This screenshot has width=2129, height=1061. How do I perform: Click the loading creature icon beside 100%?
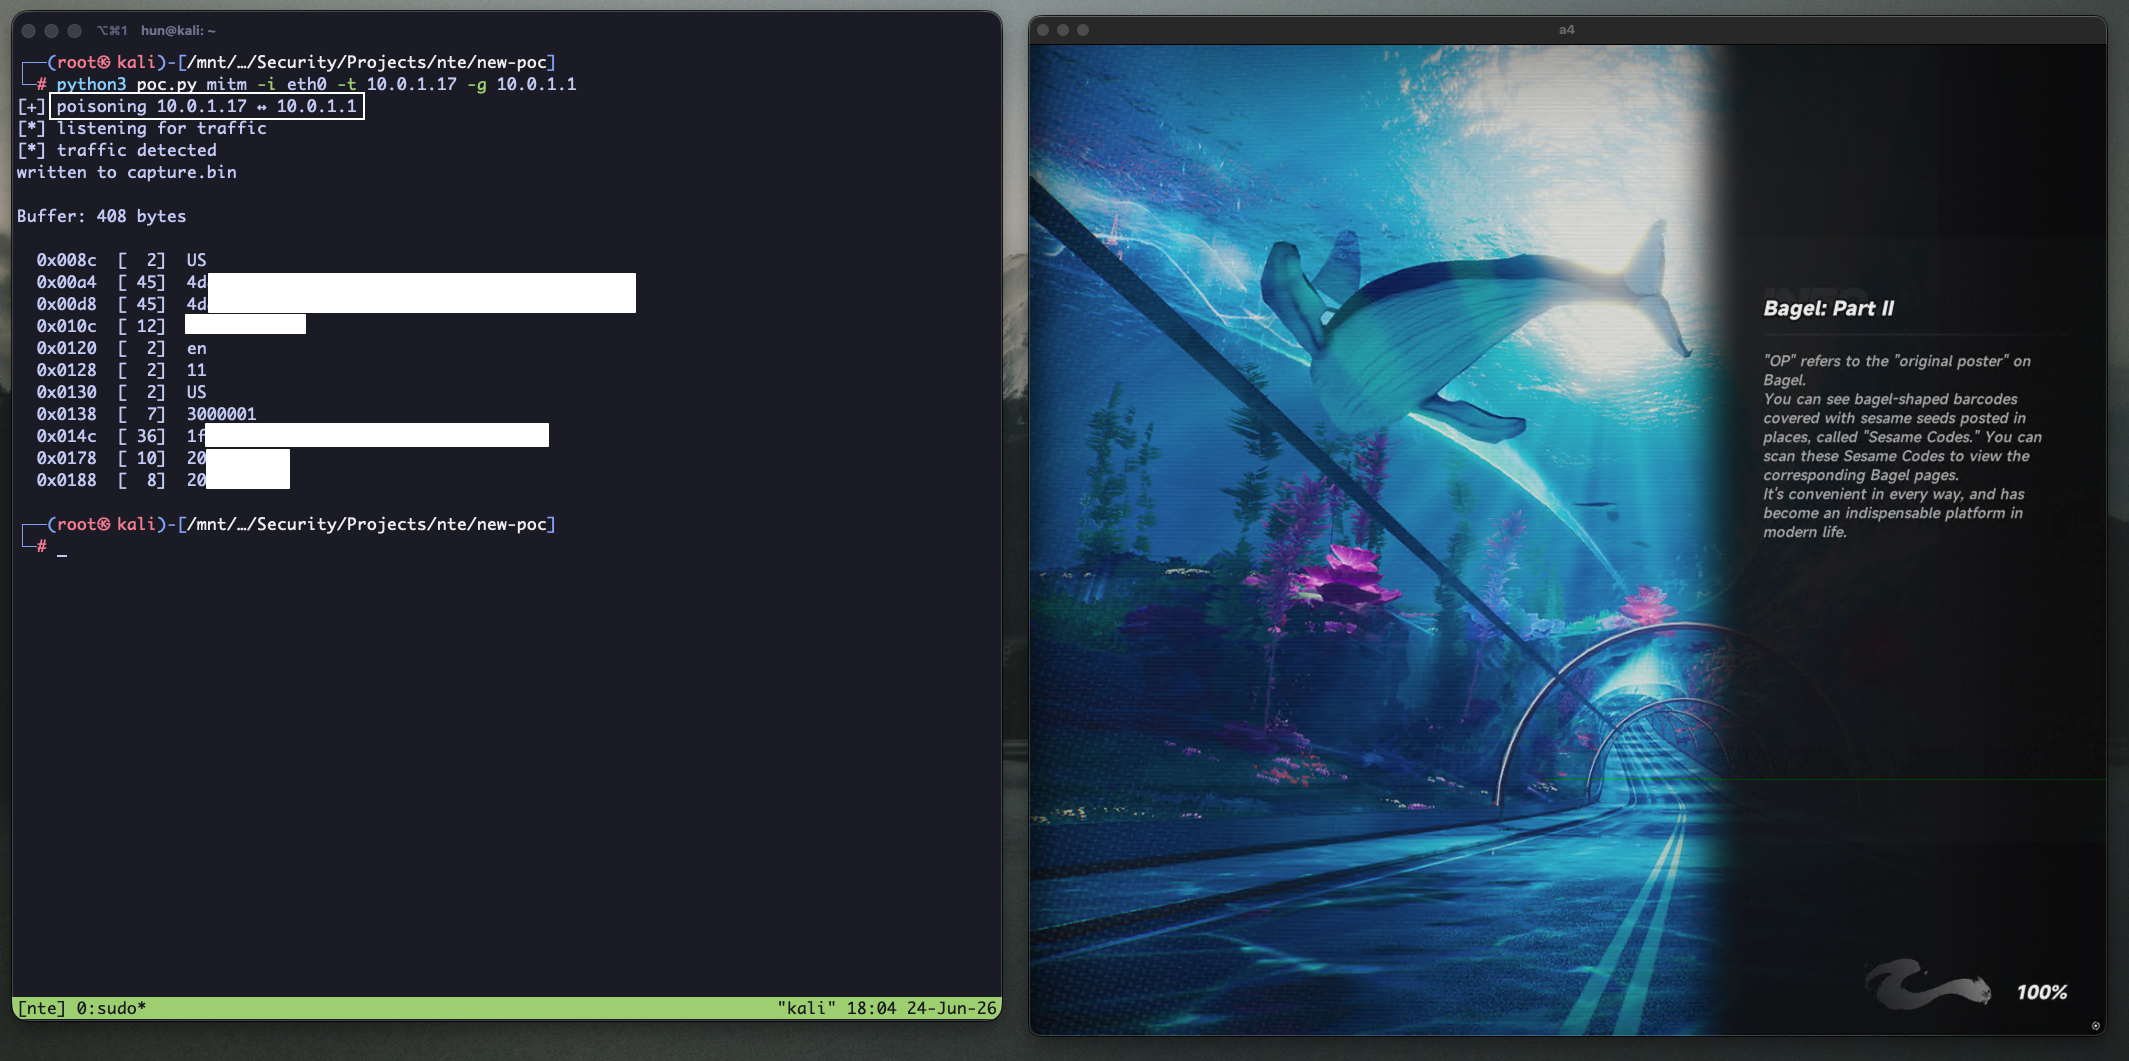(x=1928, y=986)
